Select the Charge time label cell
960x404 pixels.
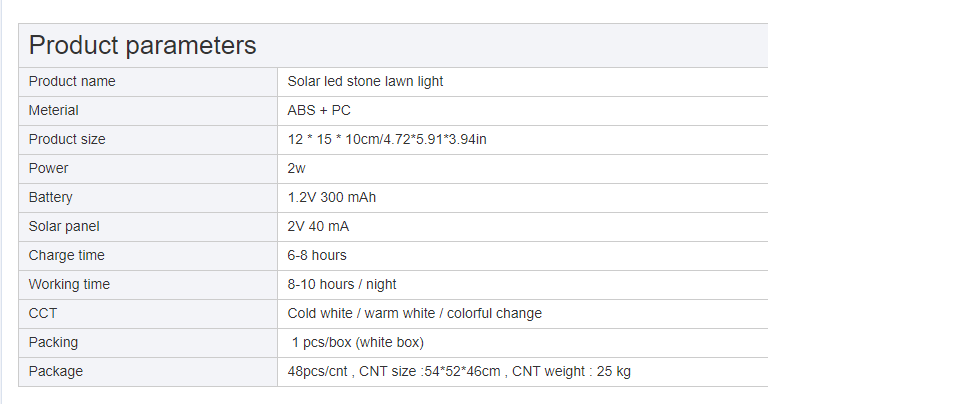[x=67, y=255]
